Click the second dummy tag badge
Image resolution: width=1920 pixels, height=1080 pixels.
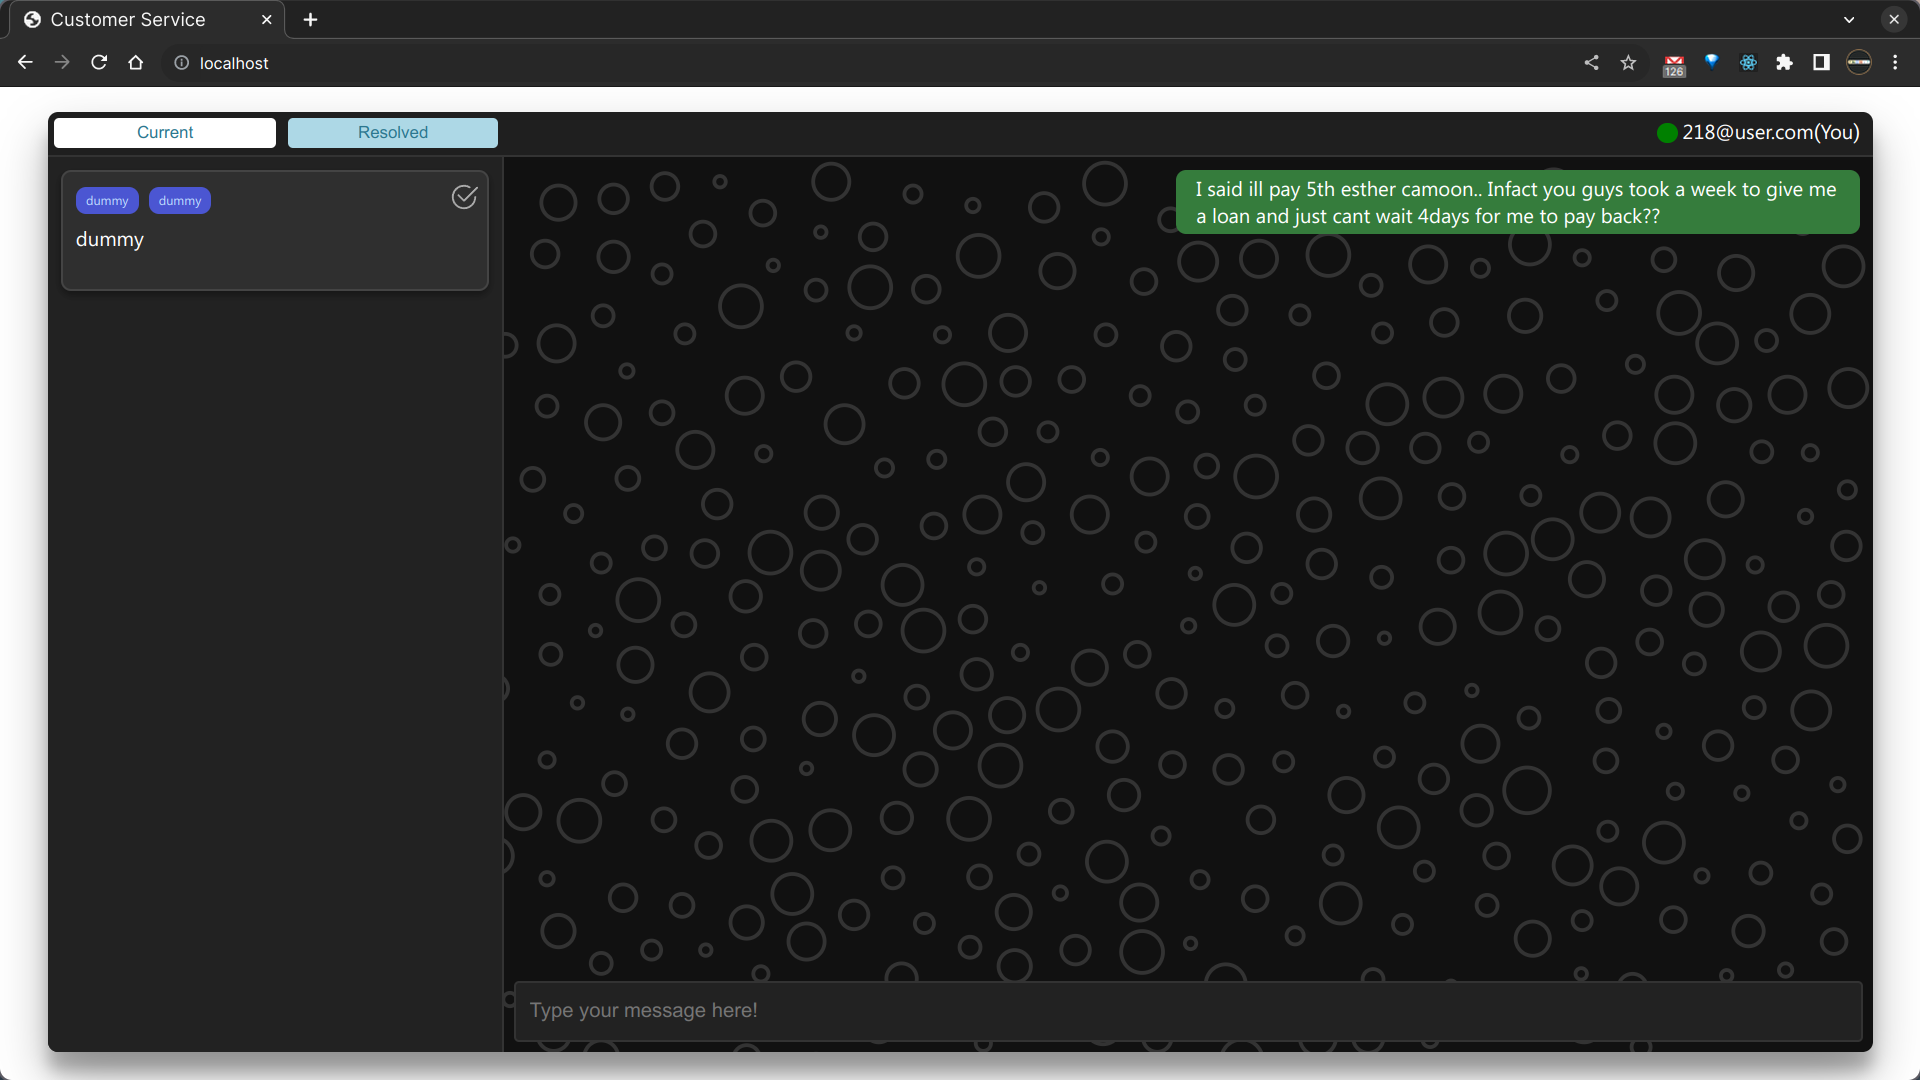coord(180,201)
